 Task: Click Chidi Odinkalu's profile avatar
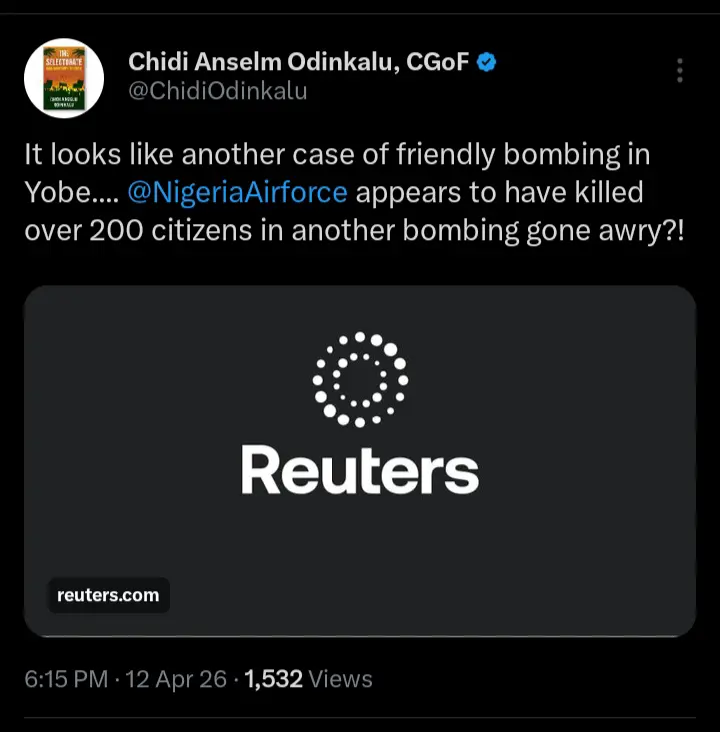[64, 78]
